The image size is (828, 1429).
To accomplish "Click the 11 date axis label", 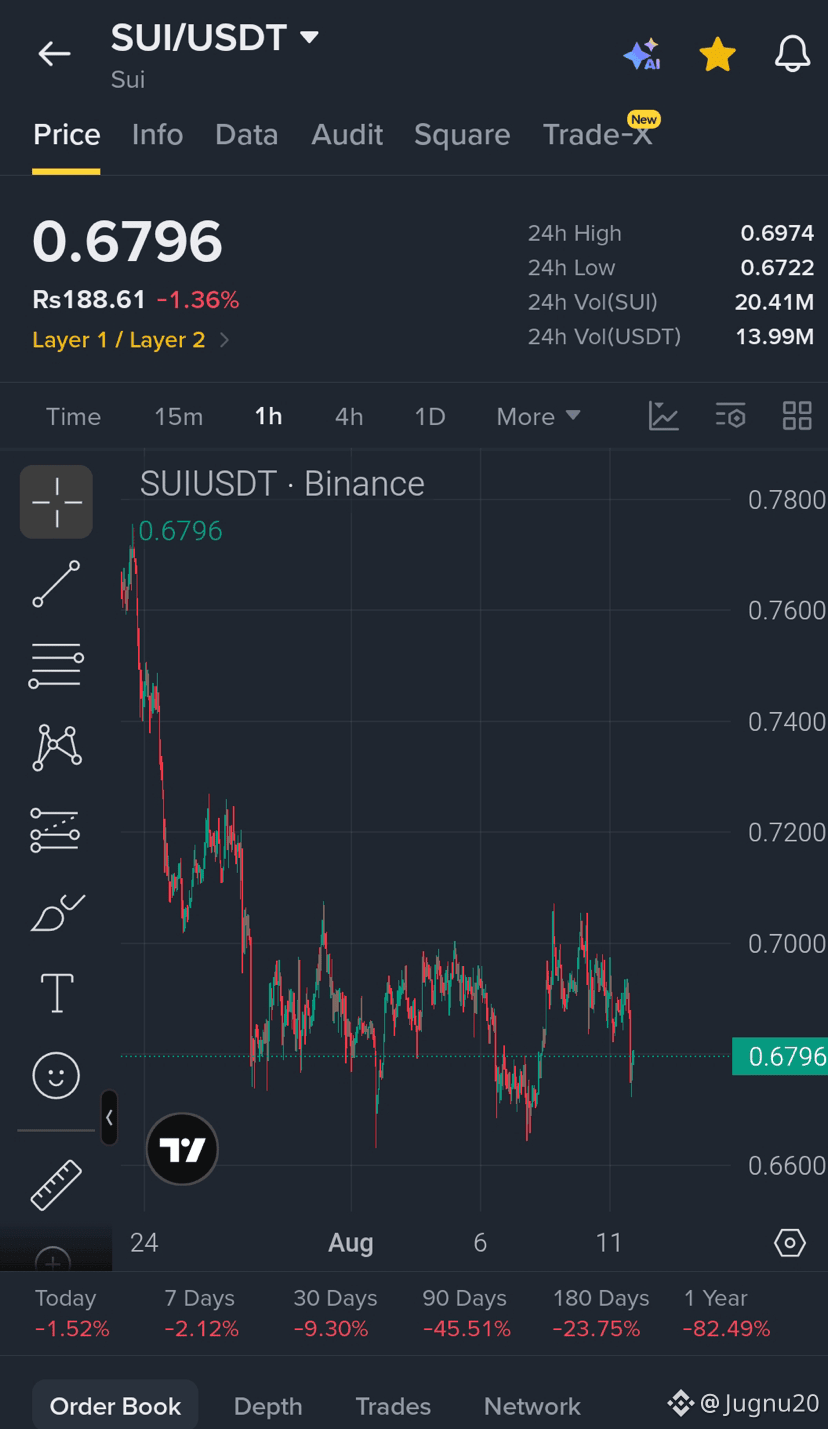I will [x=609, y=1243].
